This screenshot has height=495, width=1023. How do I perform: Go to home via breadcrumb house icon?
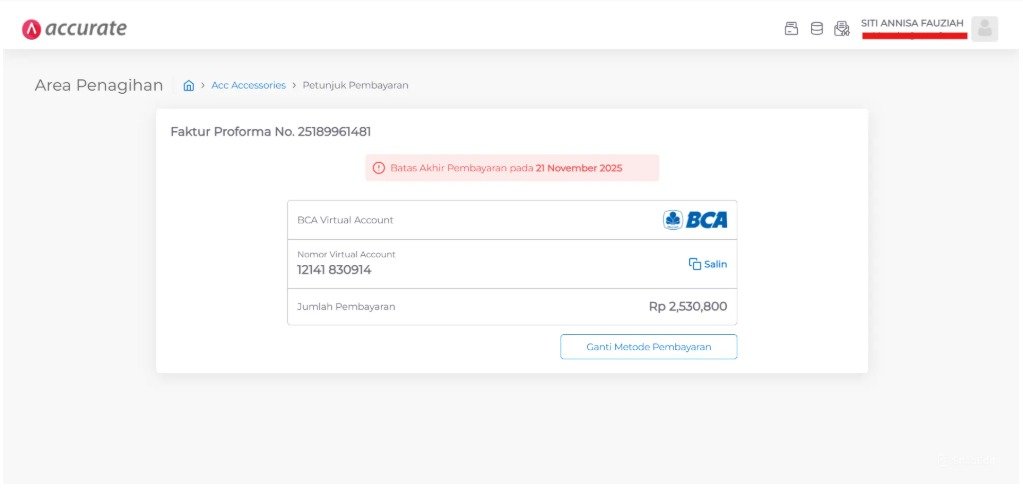[x=189, y=85]
